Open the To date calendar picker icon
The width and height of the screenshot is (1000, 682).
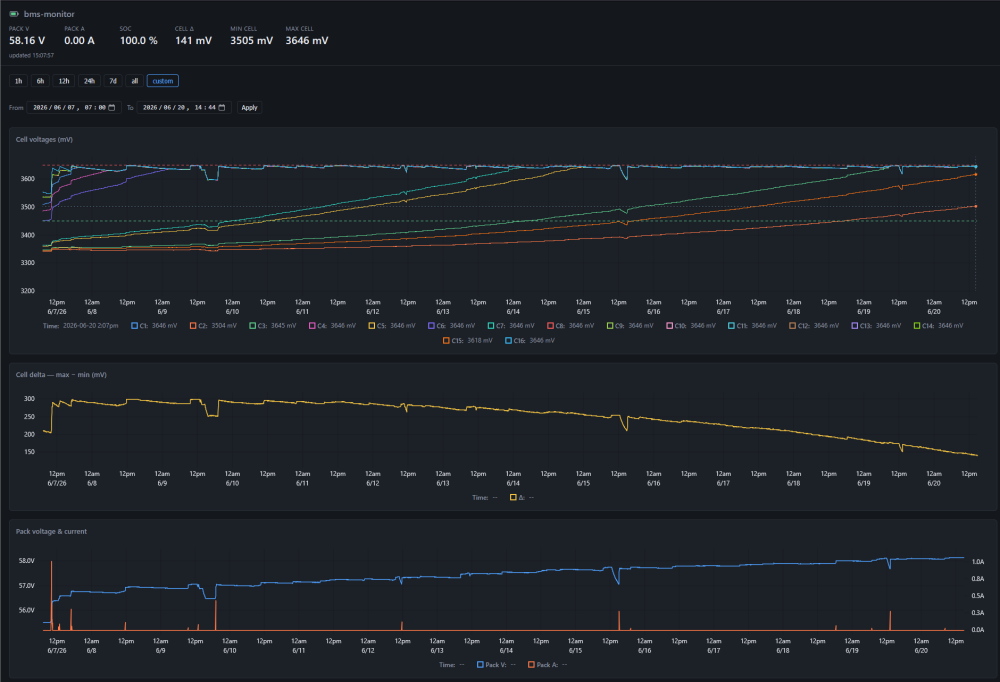pos(222,107)
